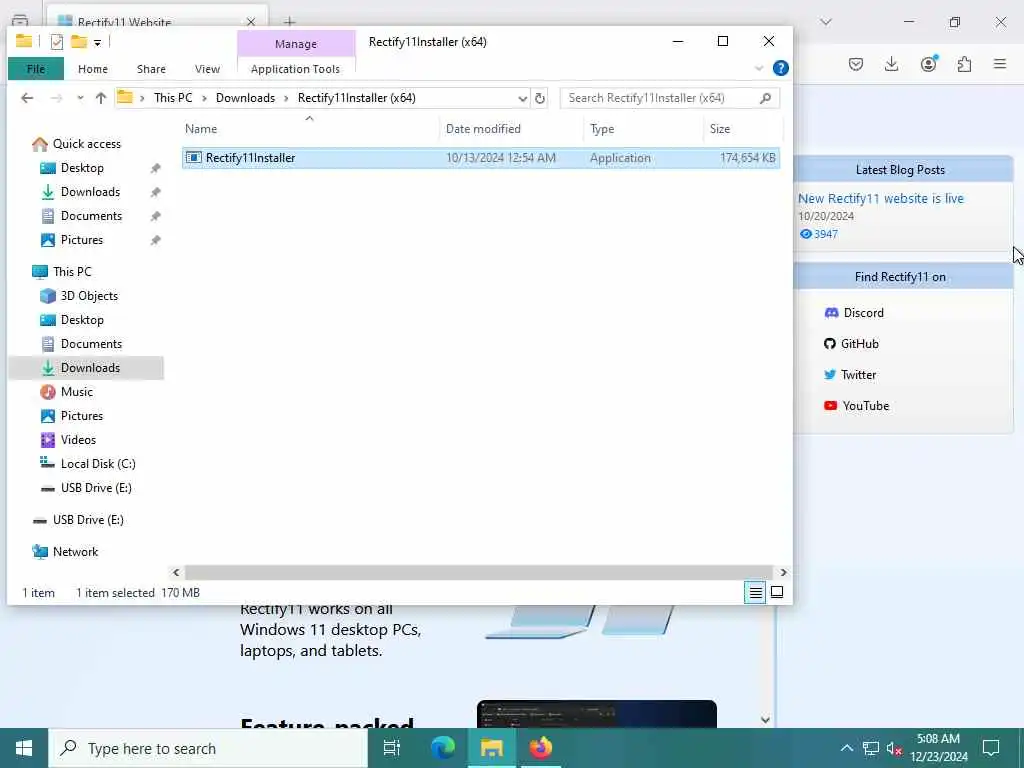This screenshot has width=1024, height=768.
Task: Click the Properties quick access toolbar icon
Action: pos(57,42)
